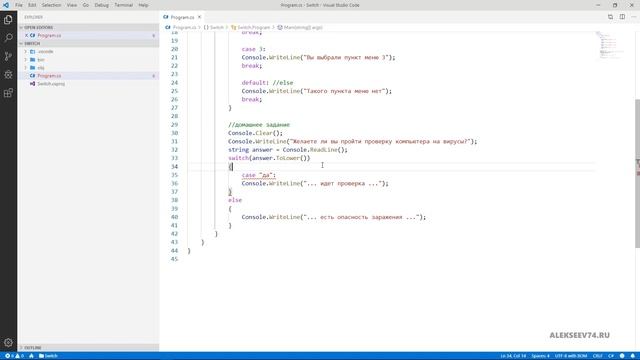The width and height of the screenshot is (640, 360).
Task: Click the obj folder icon
Action: tap(33, 68)
